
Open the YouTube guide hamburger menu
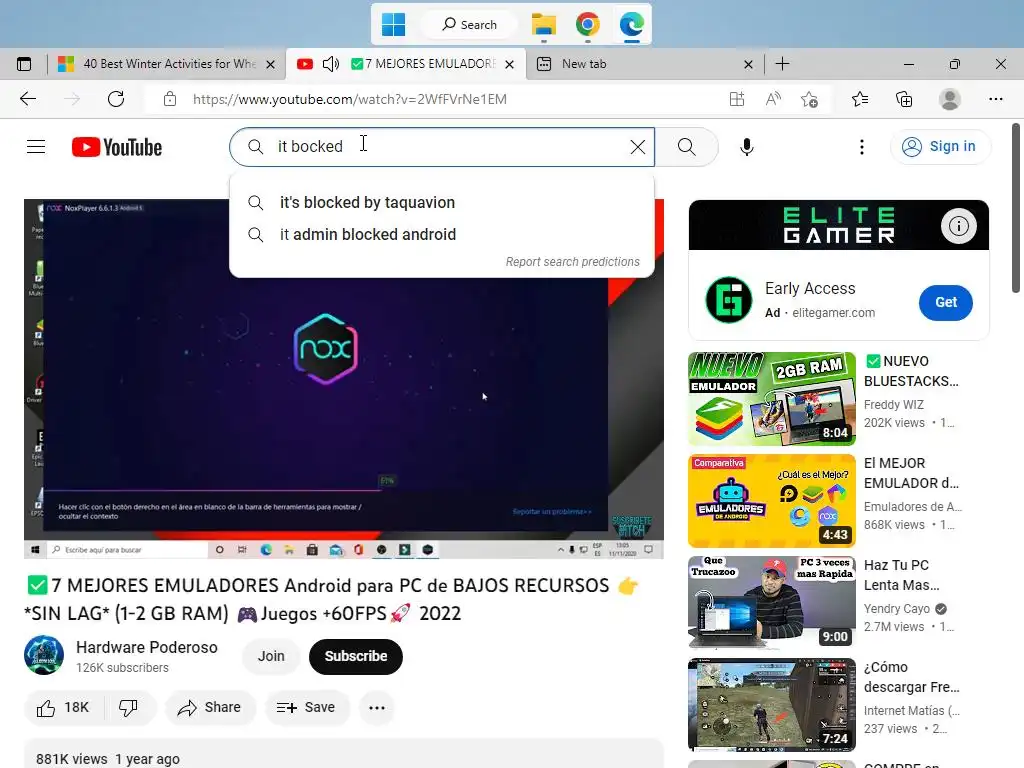point(36,147)
